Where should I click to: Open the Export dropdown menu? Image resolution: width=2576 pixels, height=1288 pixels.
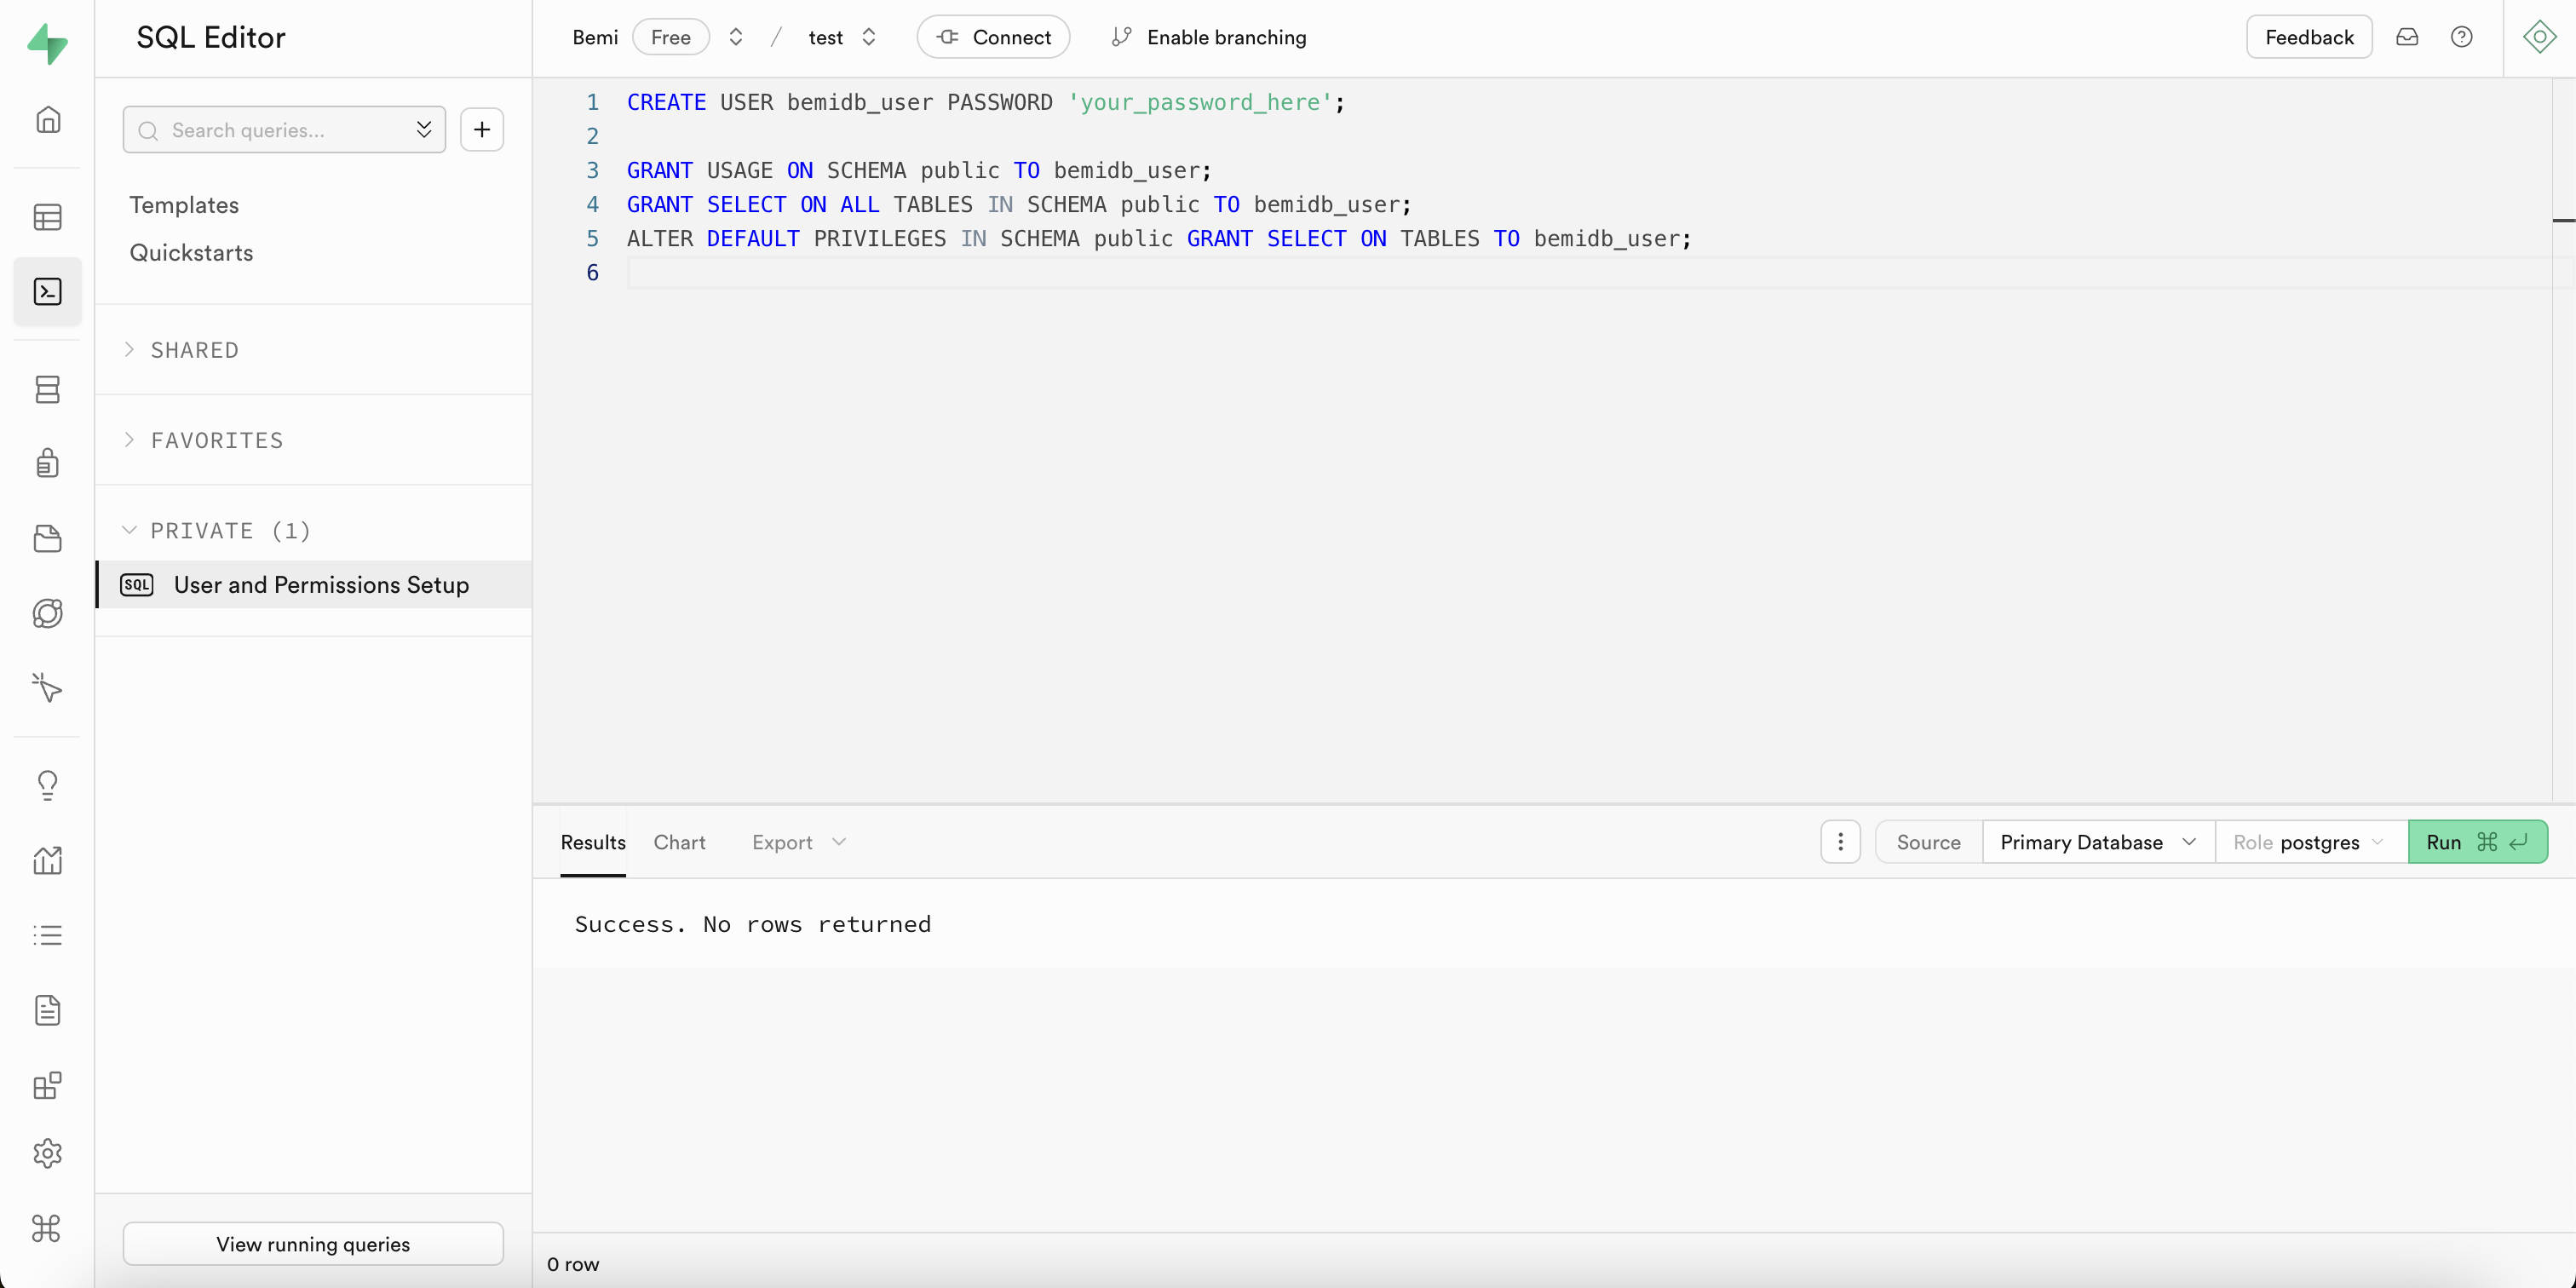click(798, 842)
